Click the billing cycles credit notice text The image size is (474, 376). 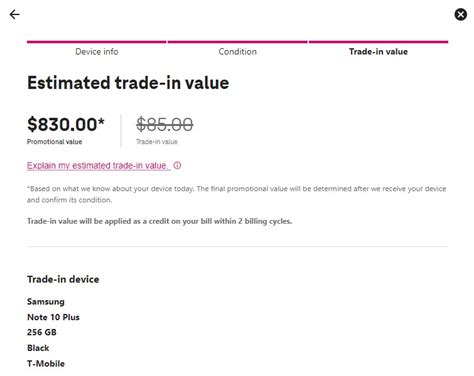159,221
